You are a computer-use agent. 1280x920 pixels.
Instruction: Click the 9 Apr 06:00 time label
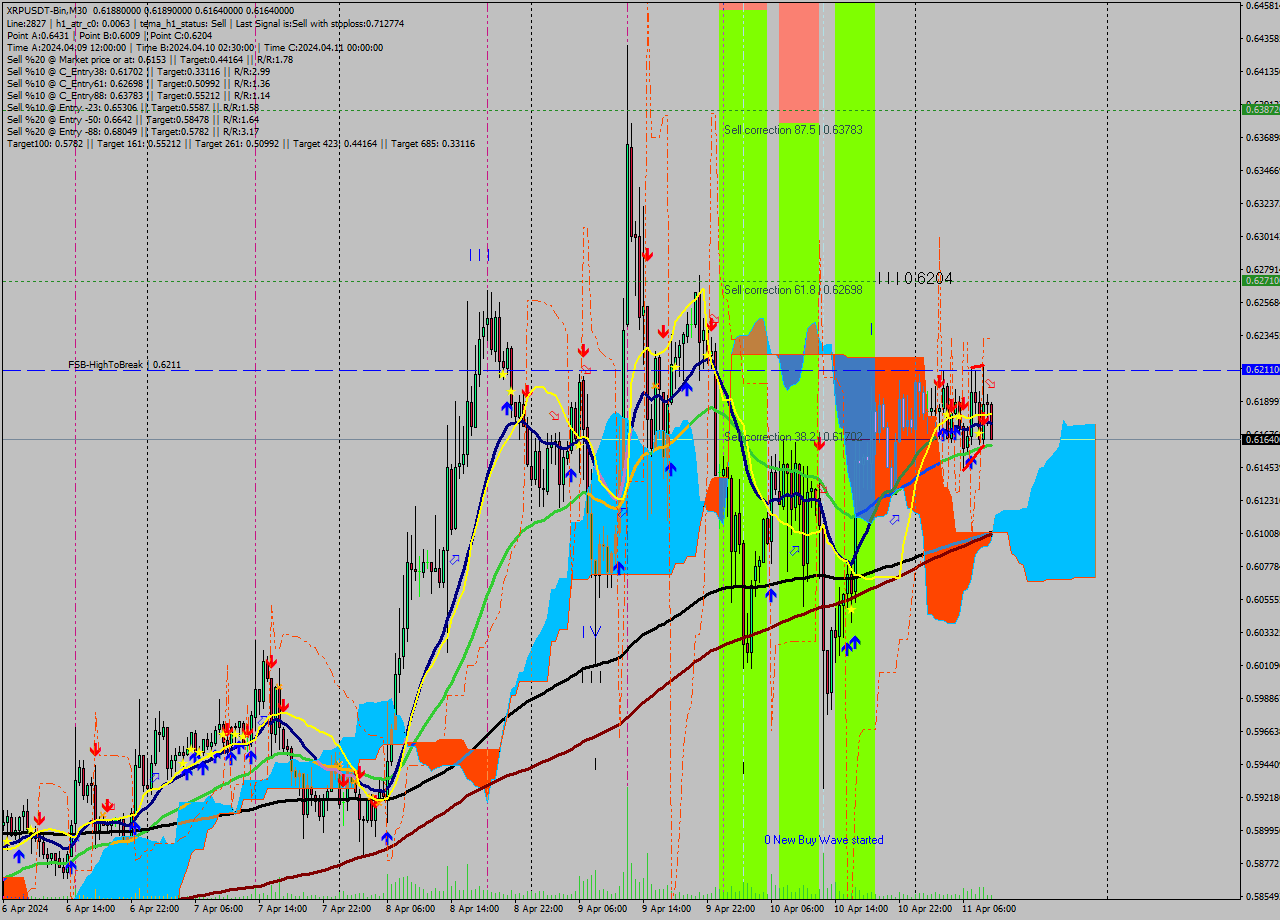(601, 909)
